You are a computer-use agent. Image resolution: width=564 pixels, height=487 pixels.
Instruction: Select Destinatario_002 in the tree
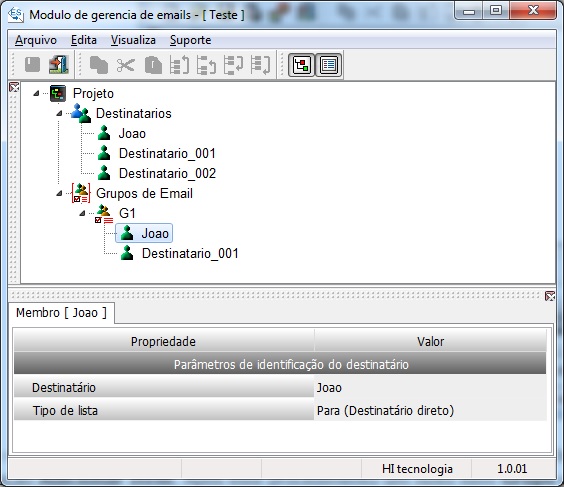point(167,173)
